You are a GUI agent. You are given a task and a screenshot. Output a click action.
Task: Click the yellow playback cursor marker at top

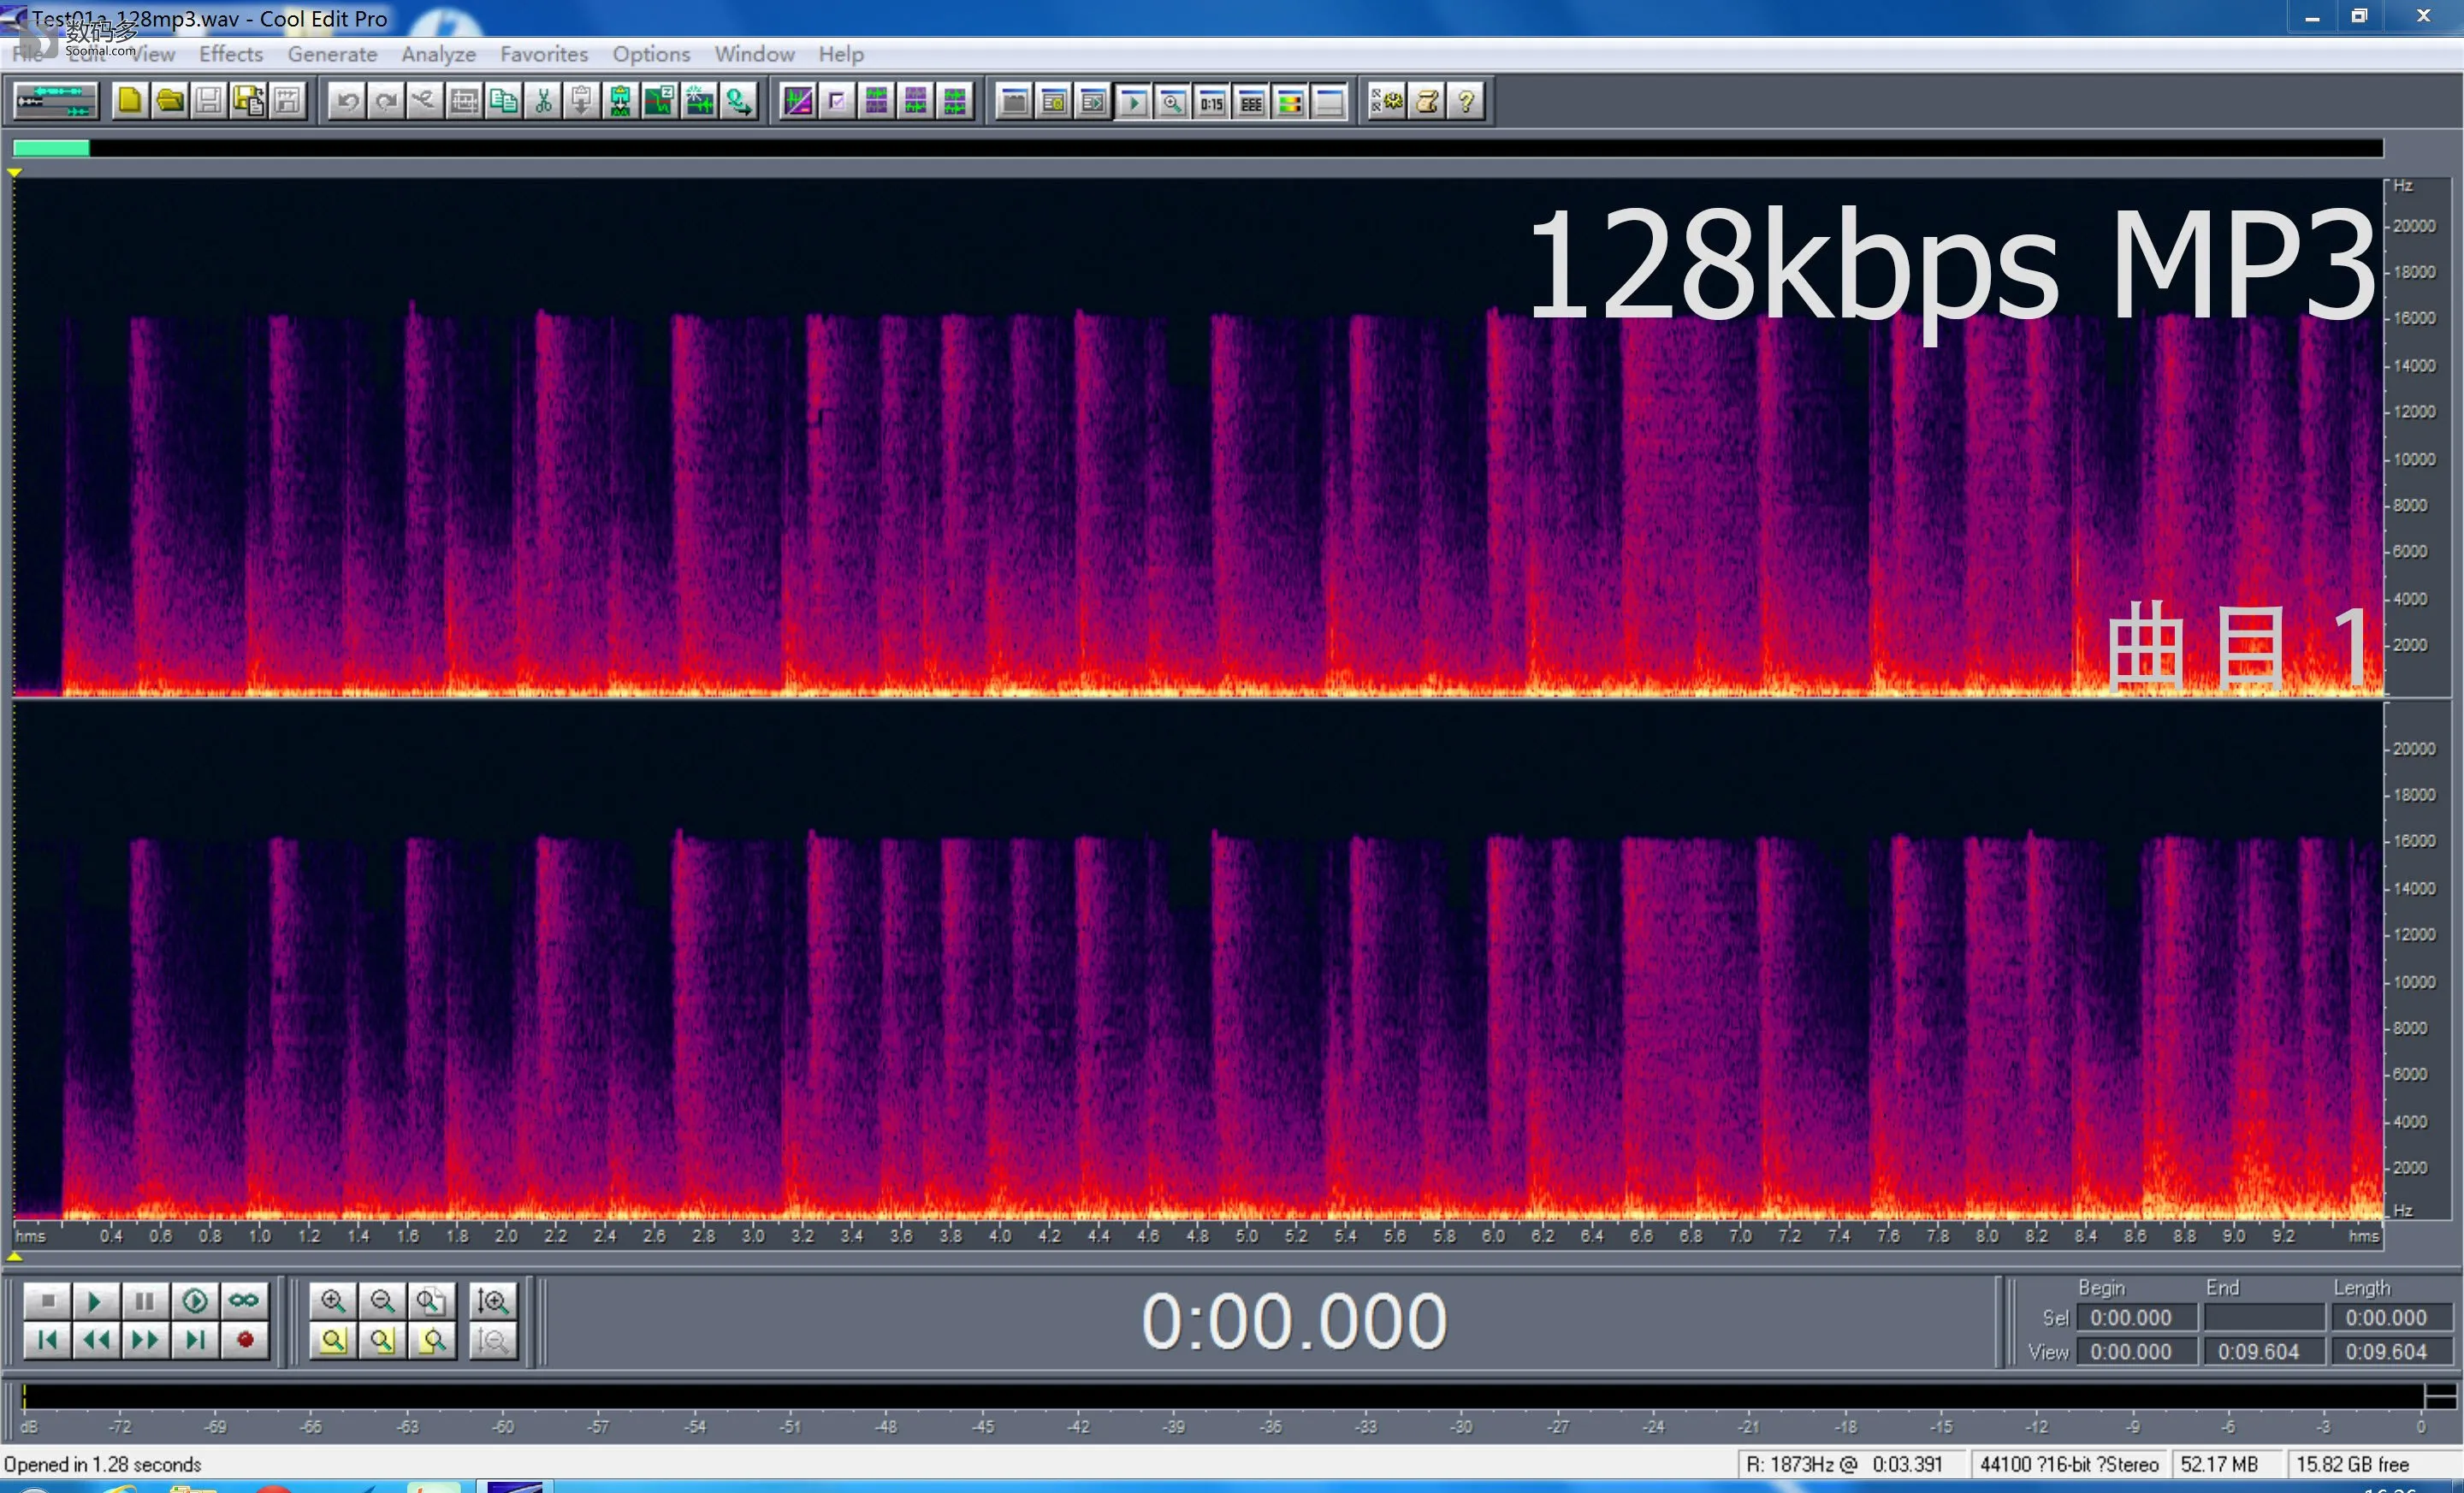(15, 173)
